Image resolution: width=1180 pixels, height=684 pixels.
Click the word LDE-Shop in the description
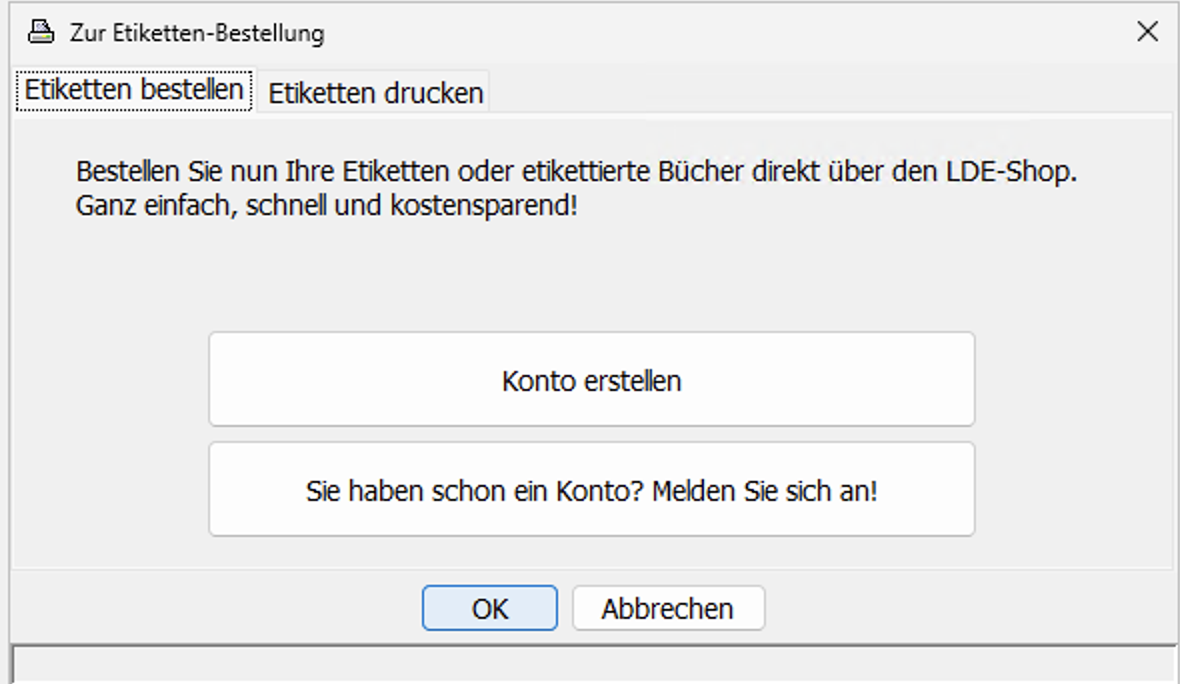pyautogui.click(x=1017, y=172)
